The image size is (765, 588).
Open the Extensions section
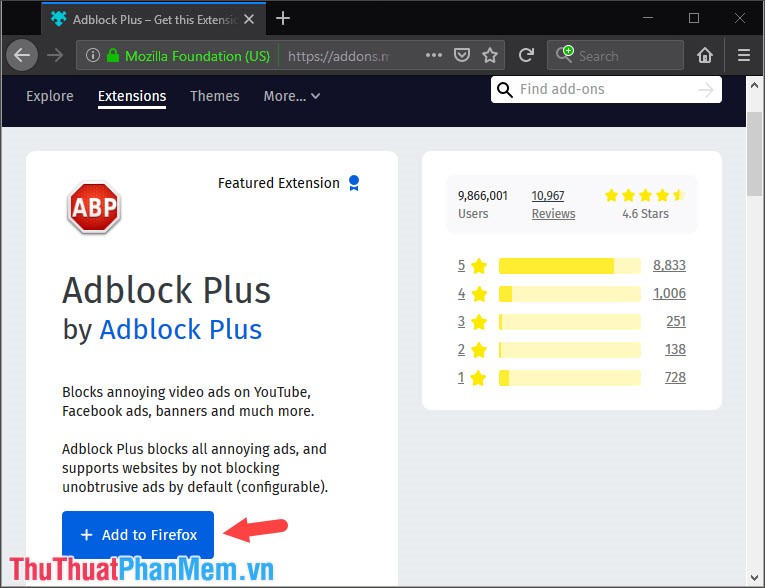tap(132, 96)
